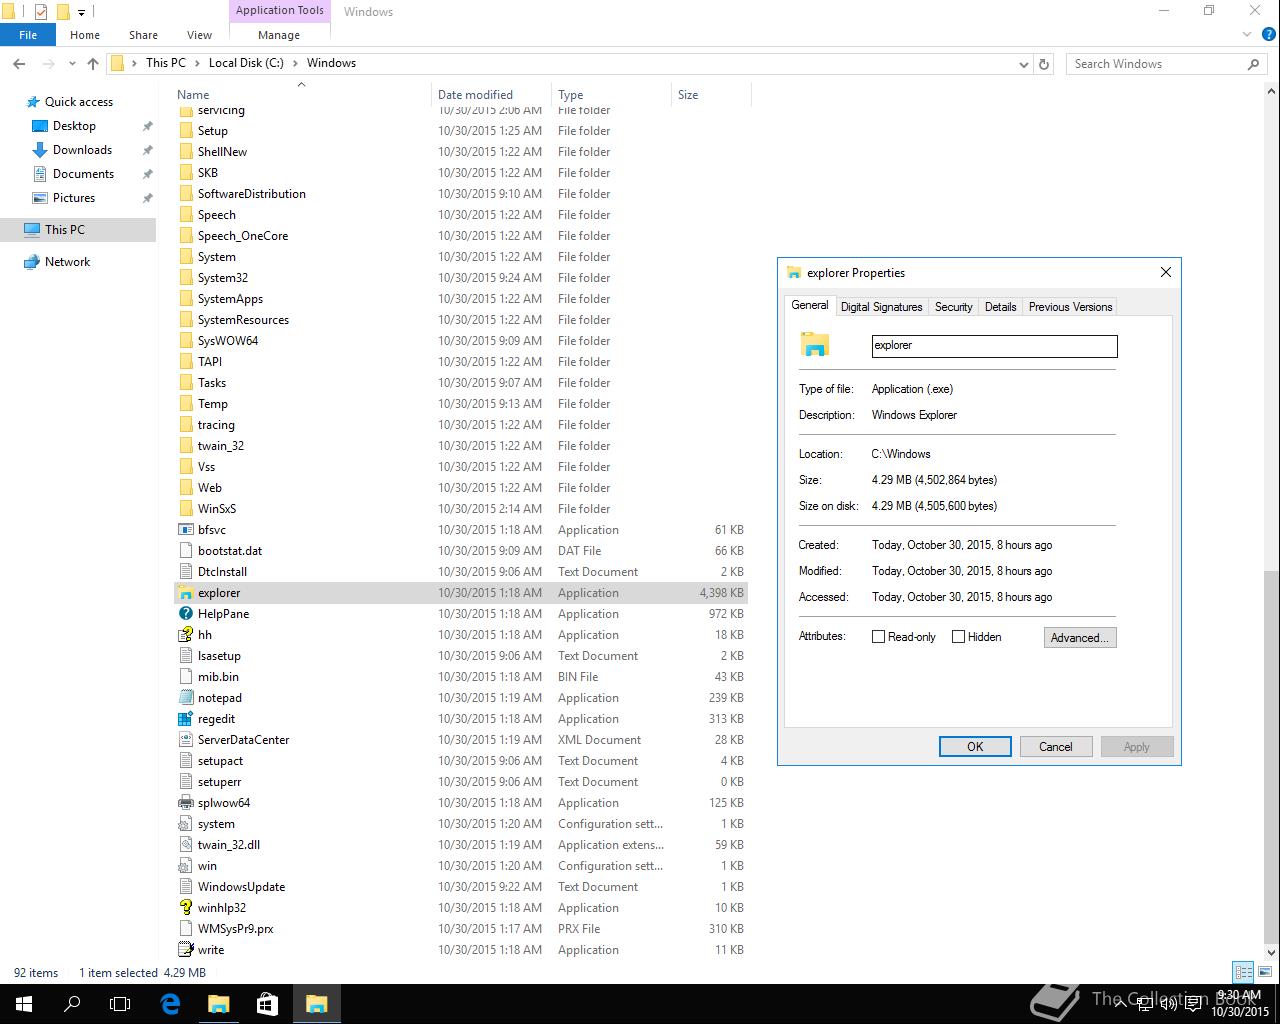Click the regedit application icon

185,719
